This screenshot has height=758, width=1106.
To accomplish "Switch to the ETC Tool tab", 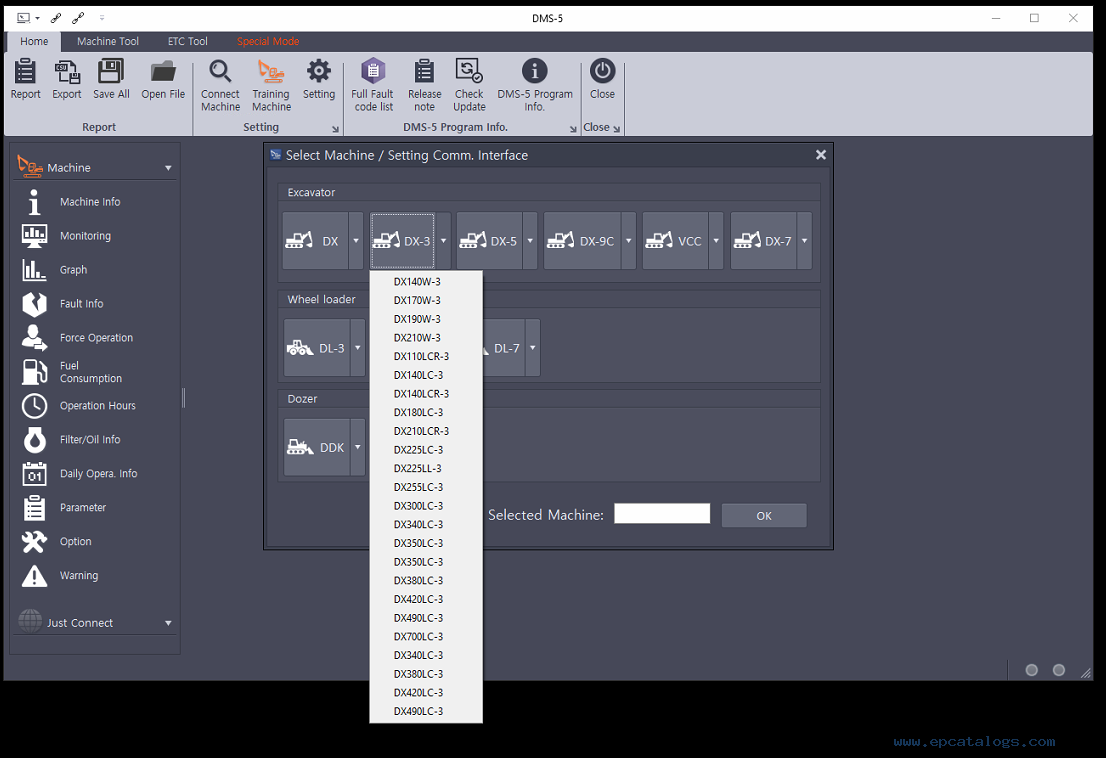I will pos(188,42).
